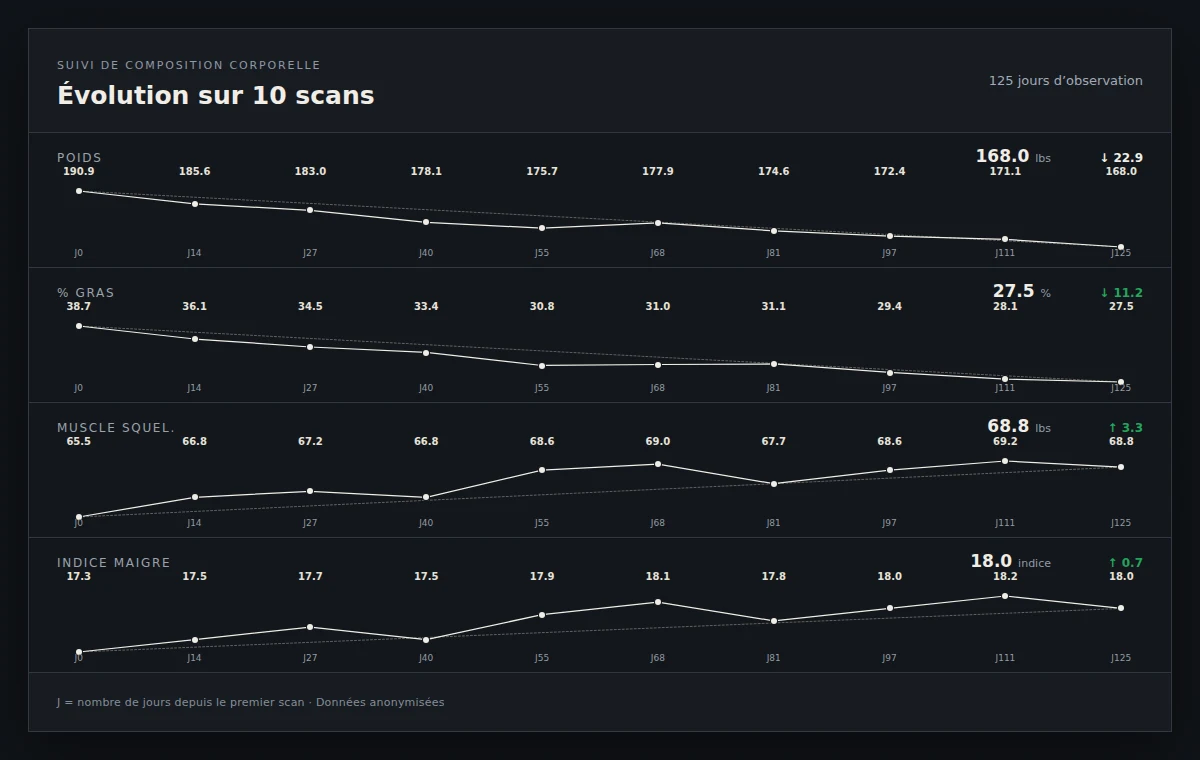This screenshot has width=1200, height=760.
Task: Click the J55 point on % GRAS chart
Action: click(x=542, y=365)
